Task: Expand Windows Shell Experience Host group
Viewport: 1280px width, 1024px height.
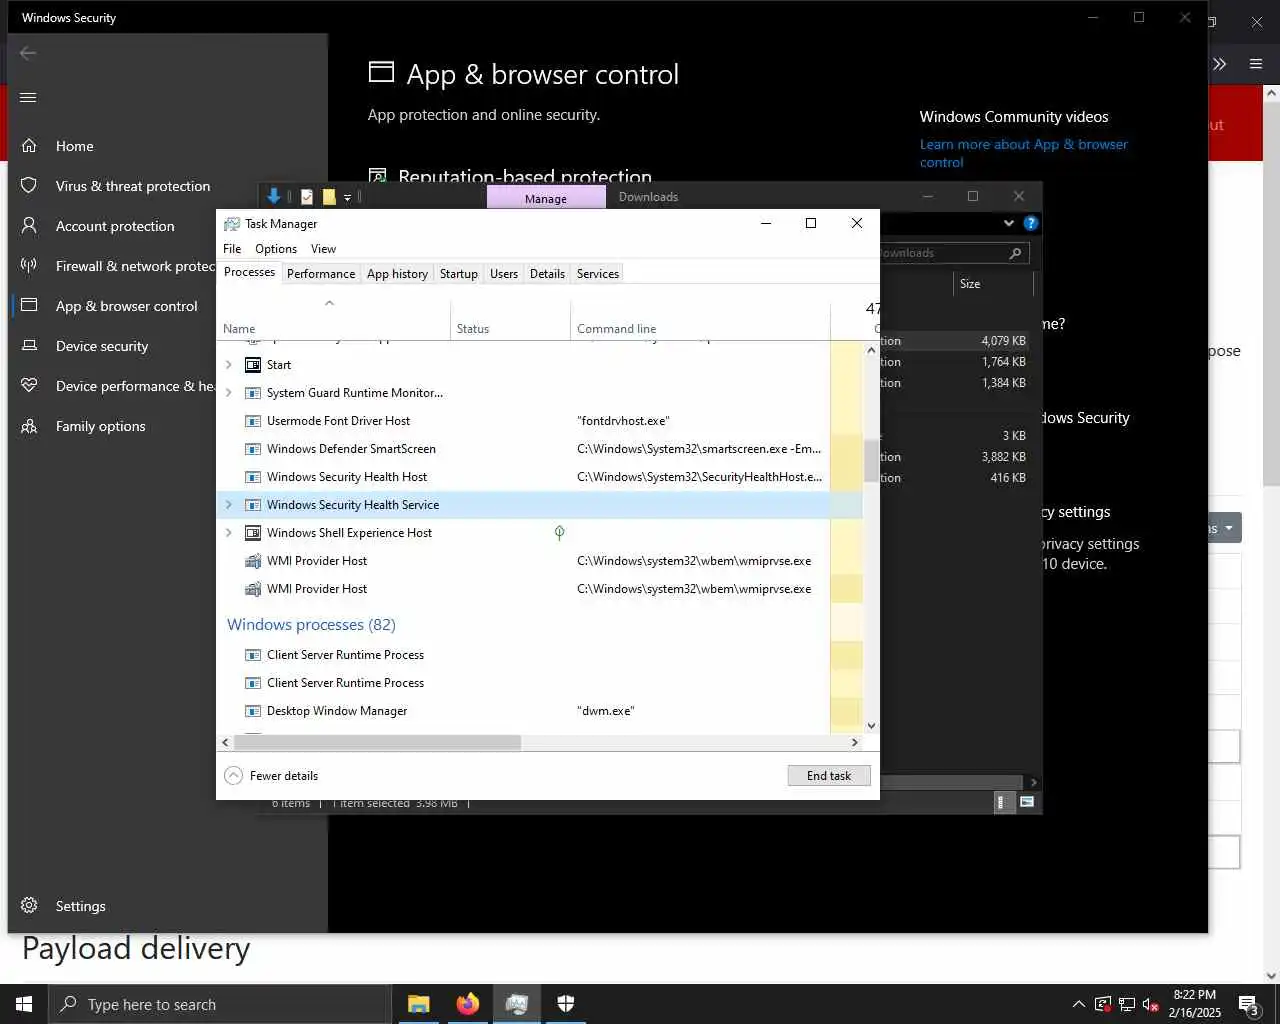Action: click(x=229, y=533)
